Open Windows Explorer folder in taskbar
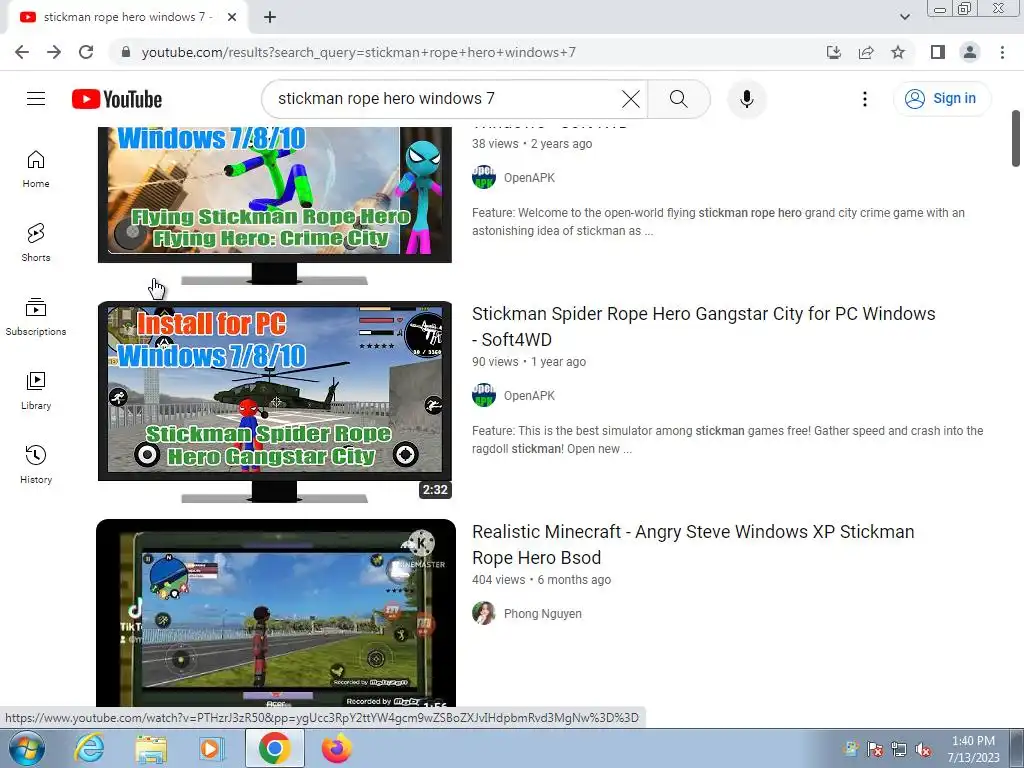1024x768 pixels. pyautogui.click(x=151, y=748)
